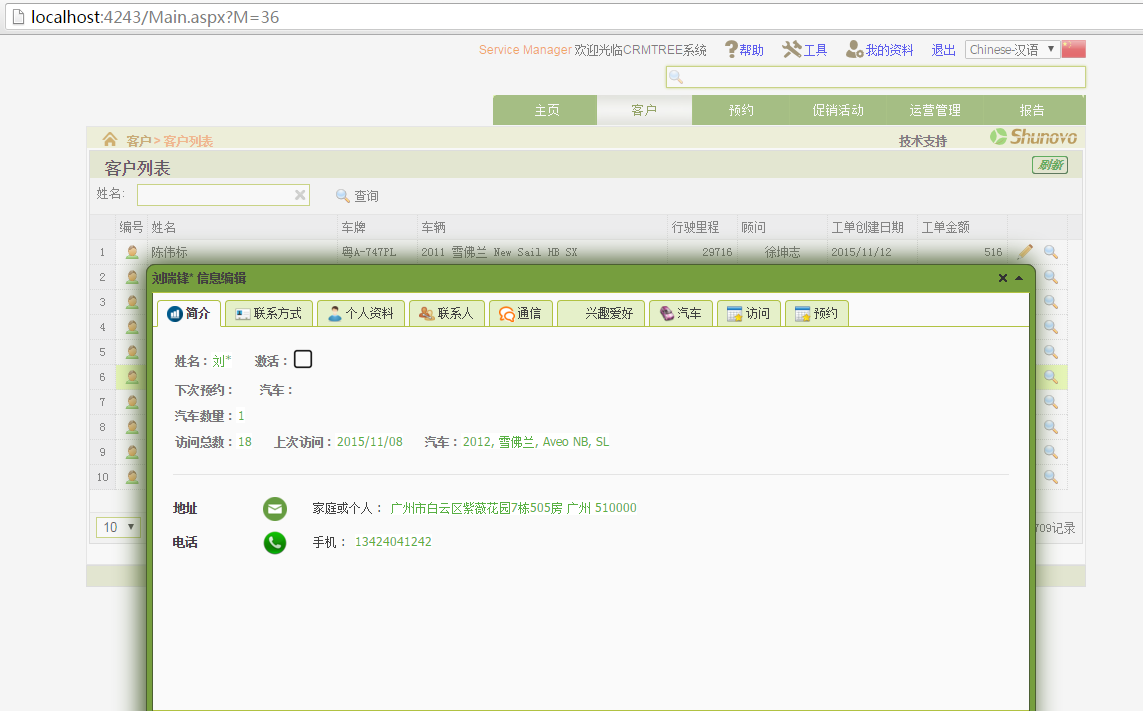The image size is (1143, 711).
Task: Click the green address envelope icon
Action: tap(275, 508)
